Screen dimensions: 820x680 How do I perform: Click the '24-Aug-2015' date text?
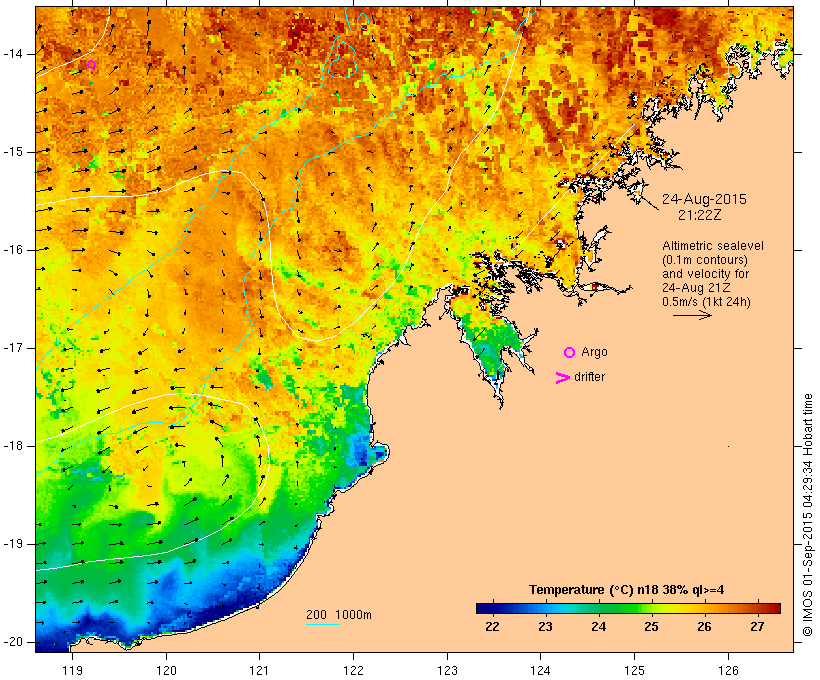704,199
